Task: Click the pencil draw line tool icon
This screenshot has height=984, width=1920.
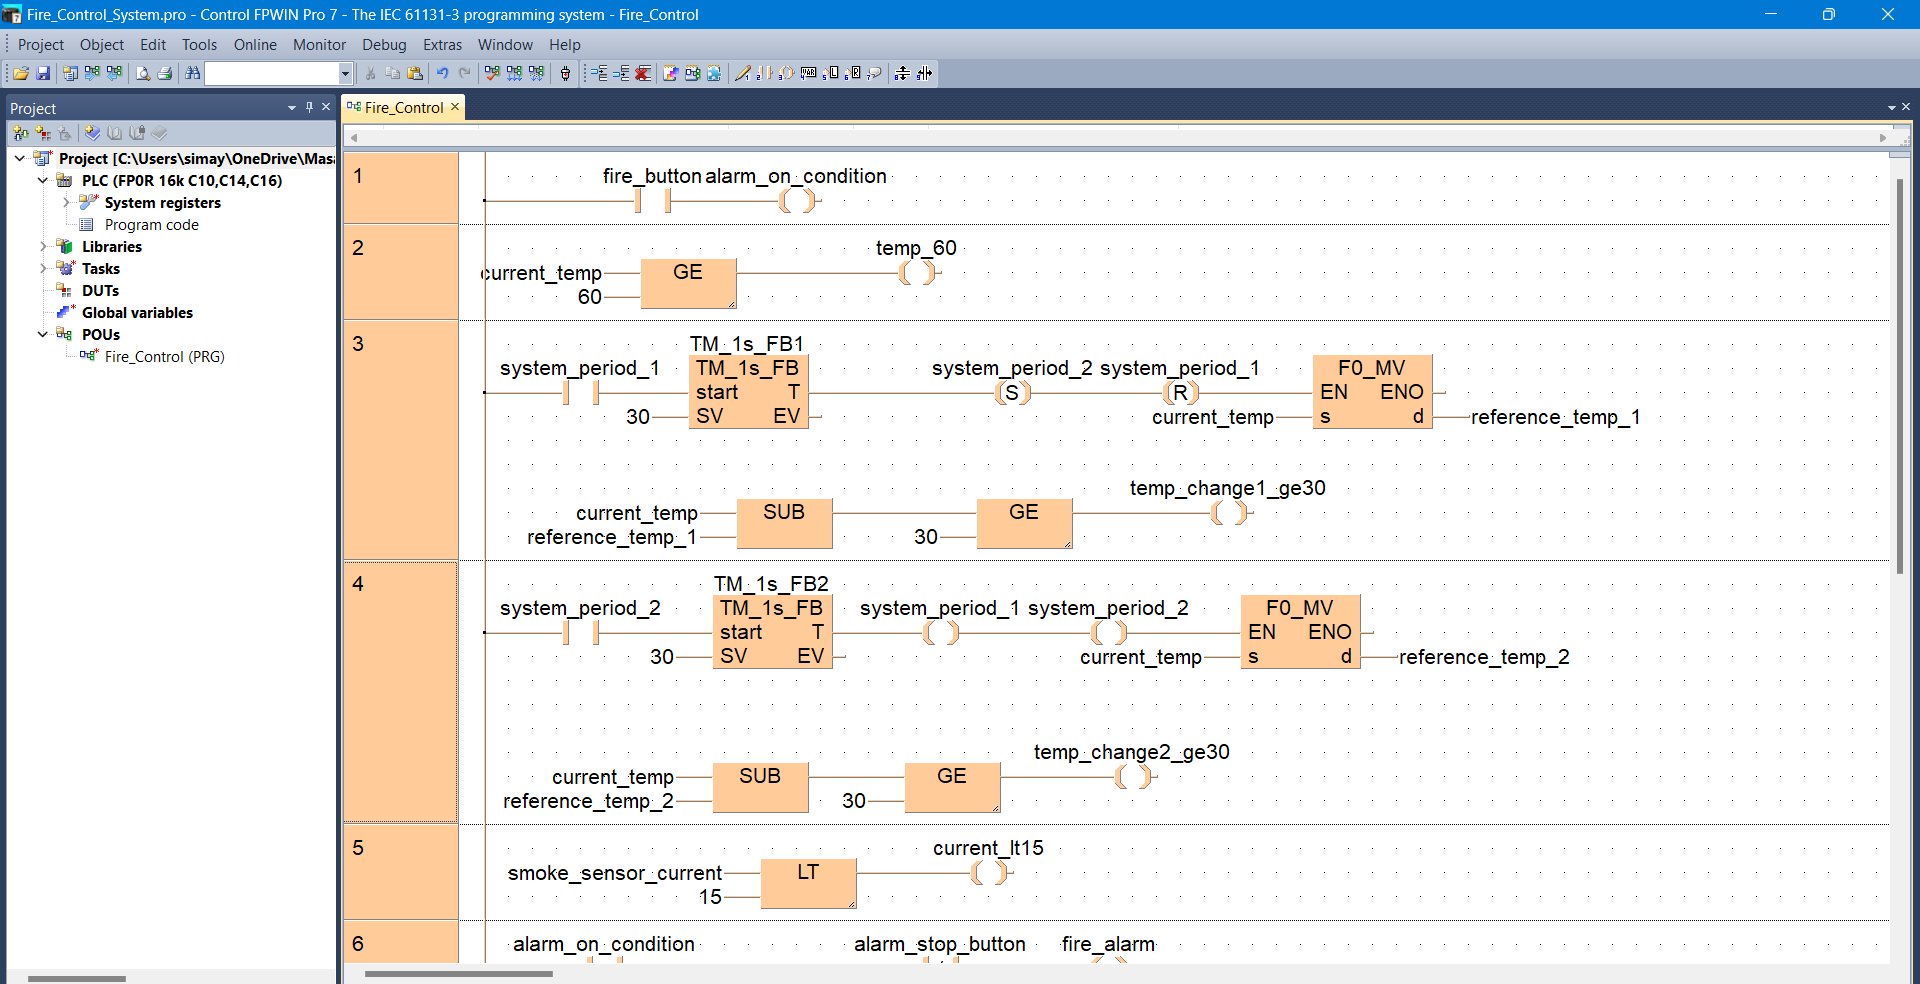Action: [742, 73]
